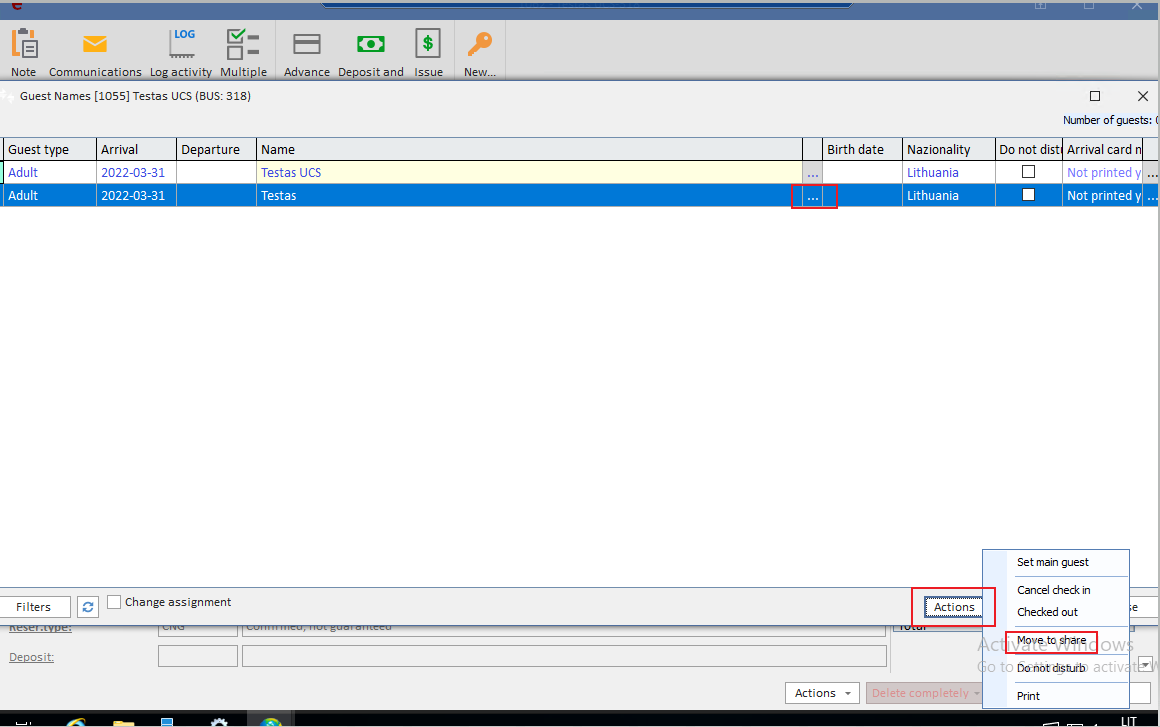Open Deposit and money icon
Viewport: 1160px width, 727px height.
coord(371,44)
